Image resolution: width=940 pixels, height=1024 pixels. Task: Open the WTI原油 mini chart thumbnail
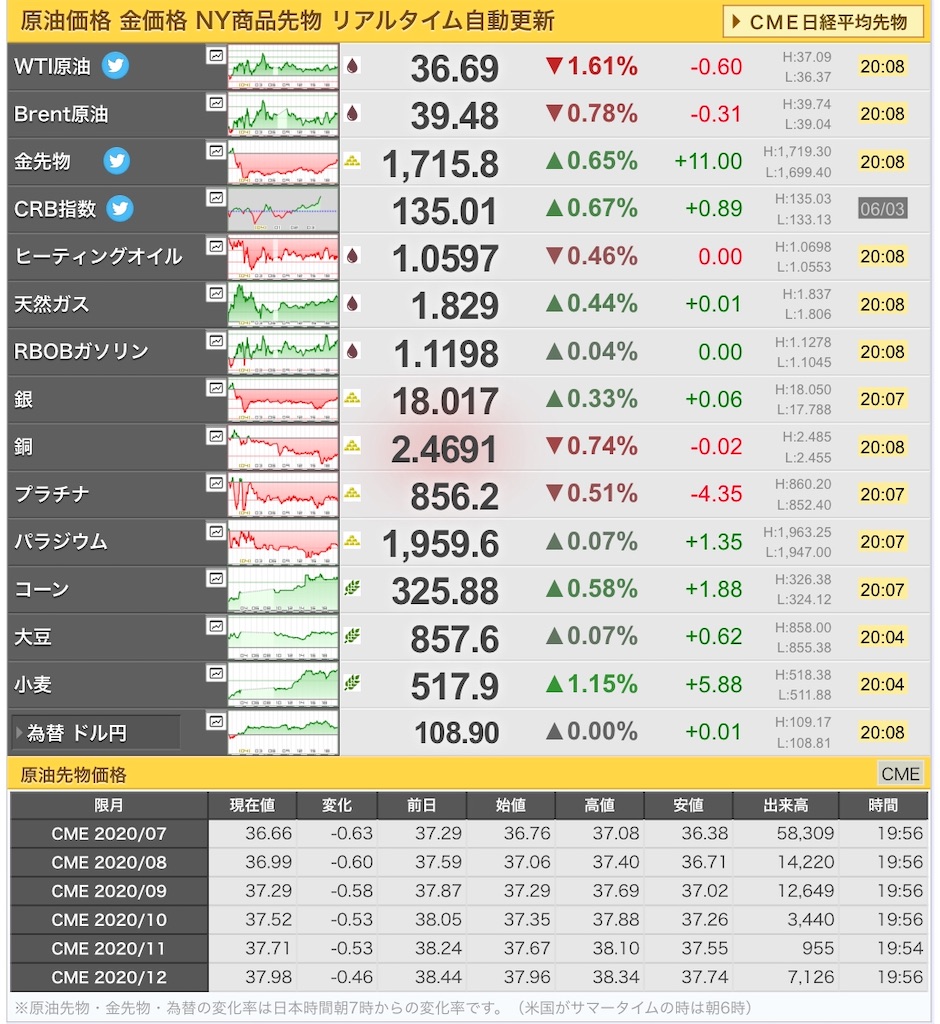pyautogui.click(x=283, y=66)
